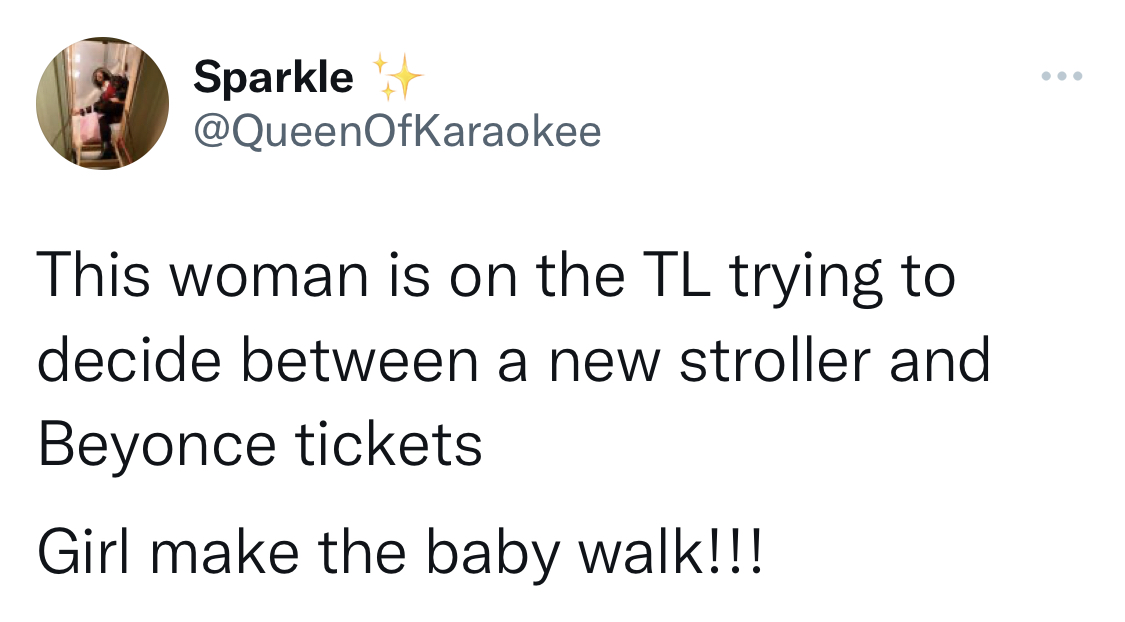Click the sparkles emoji beside the name
Screen dimensions: 1125x622
click(397, 76)
